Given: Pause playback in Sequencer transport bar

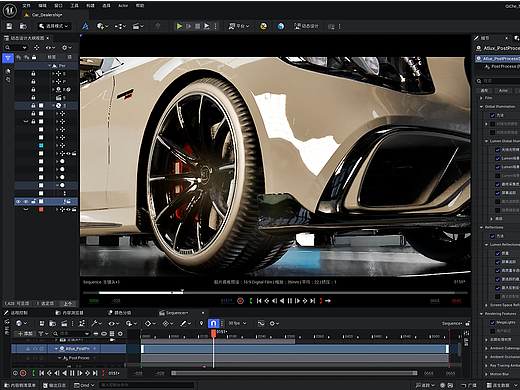Looking at the screenshot, I should [x=72, y=373].
